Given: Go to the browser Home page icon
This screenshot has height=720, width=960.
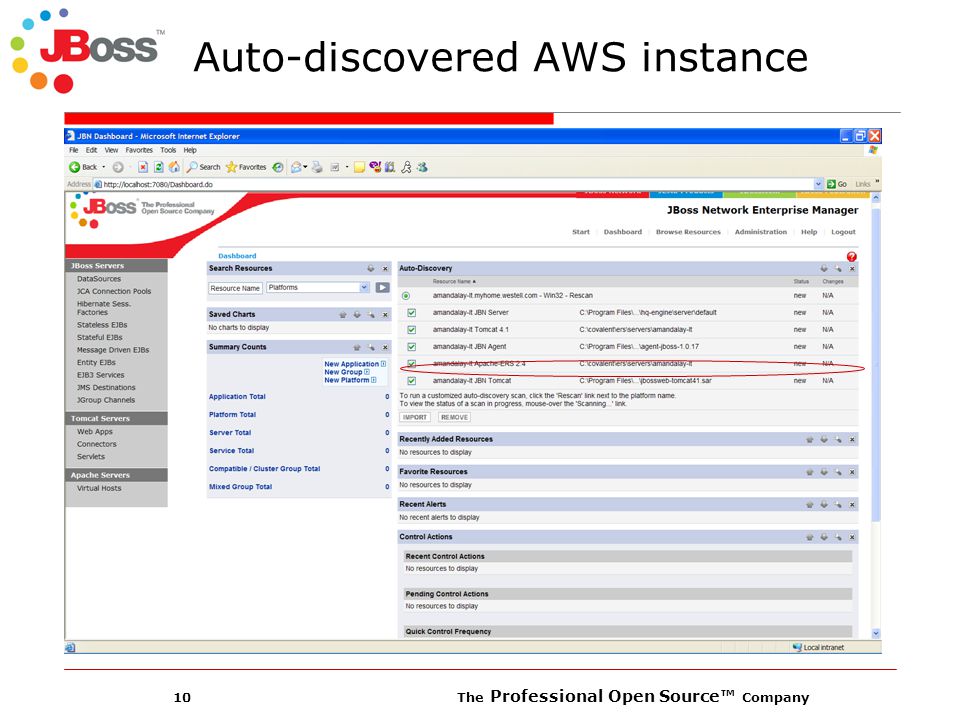Looking at the screenshot, I should [x=174, y=167].
